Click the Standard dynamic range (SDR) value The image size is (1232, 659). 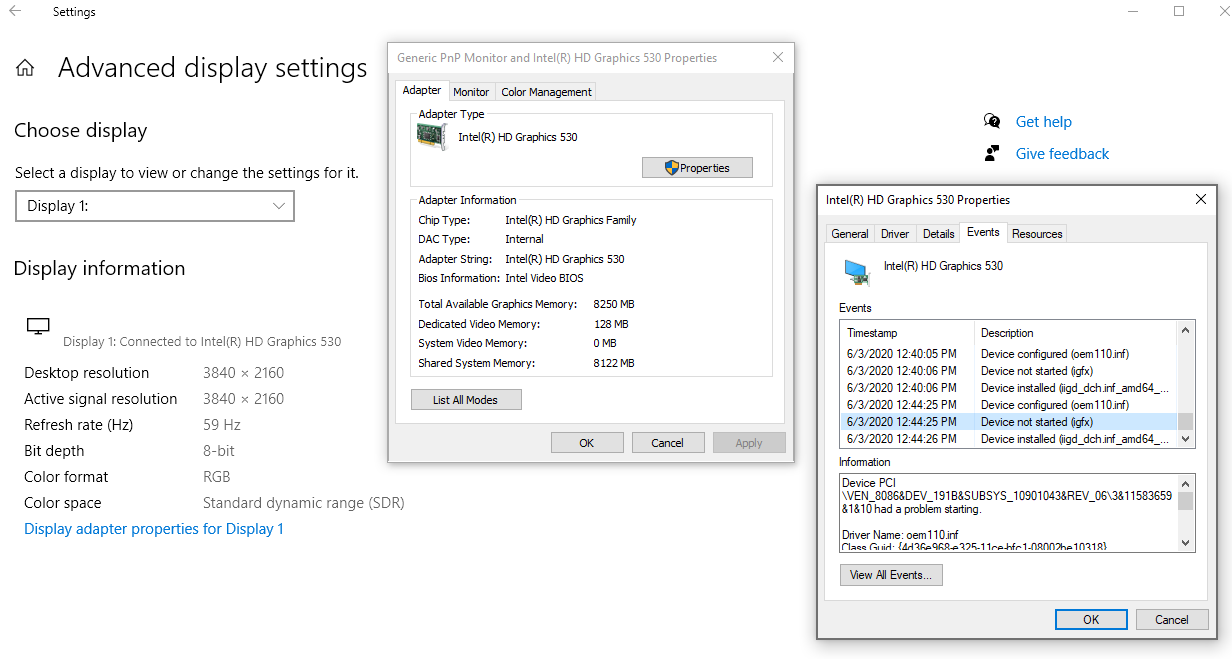304,503
